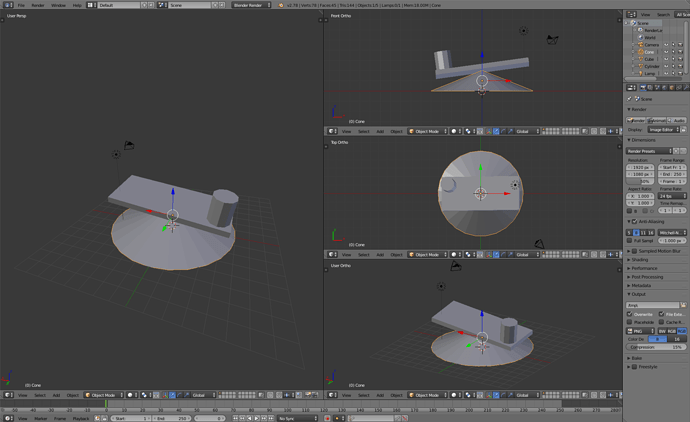This screenshot has height=422, width=690.
Task: Select Cube in the outliner
Action: 649,59
